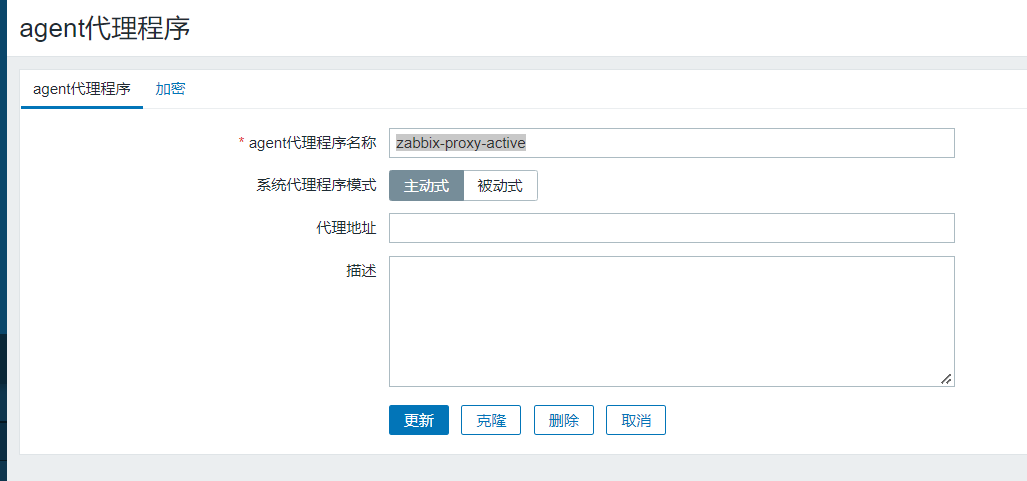Click inside the 描述 text area
This screenshot has width=1027, height=481.
[671, 320]
